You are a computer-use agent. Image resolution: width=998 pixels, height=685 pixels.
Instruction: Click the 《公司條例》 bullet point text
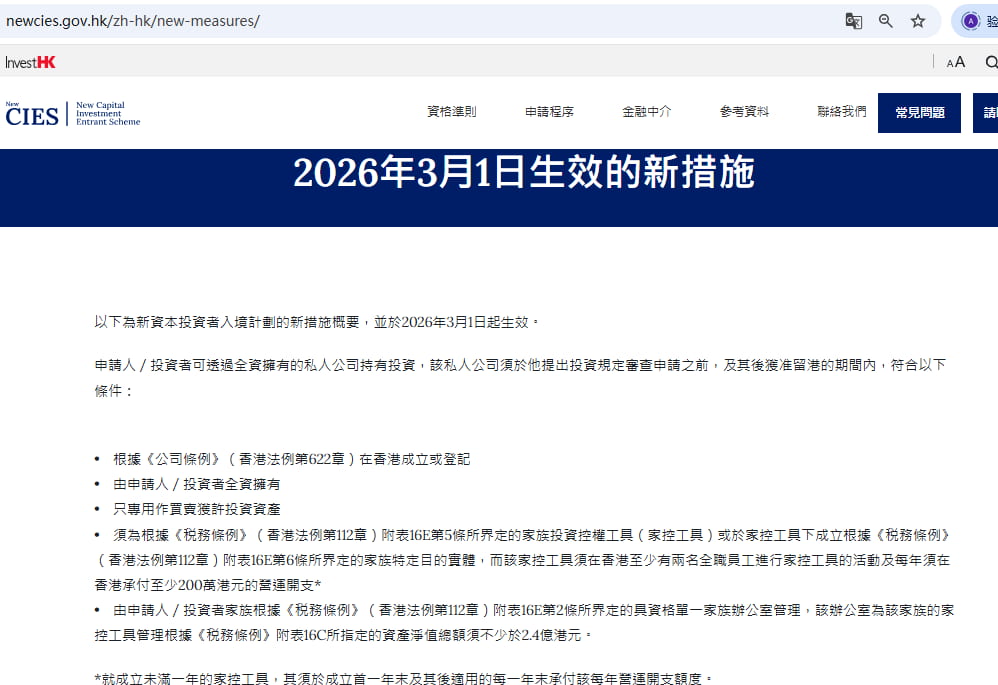[291, 459]
